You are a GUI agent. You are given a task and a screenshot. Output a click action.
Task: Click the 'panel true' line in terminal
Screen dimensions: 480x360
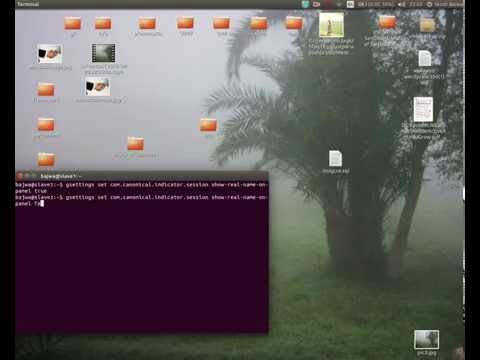pos(31,191)
